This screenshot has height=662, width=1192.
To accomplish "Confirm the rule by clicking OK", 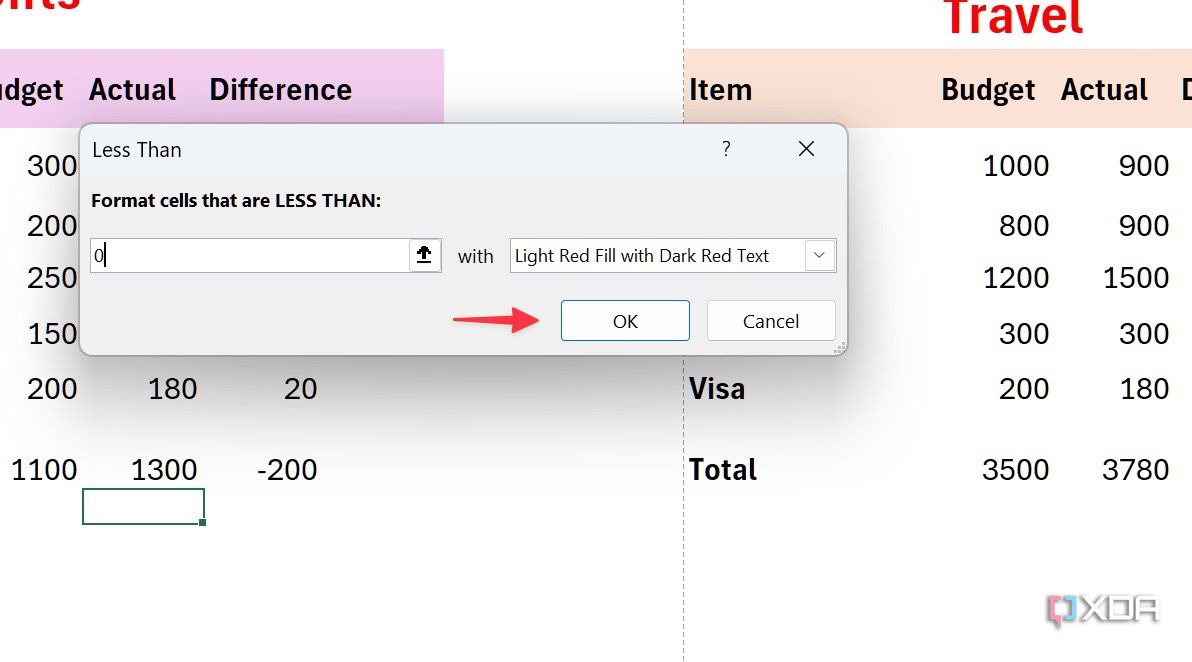I will 624,320.
